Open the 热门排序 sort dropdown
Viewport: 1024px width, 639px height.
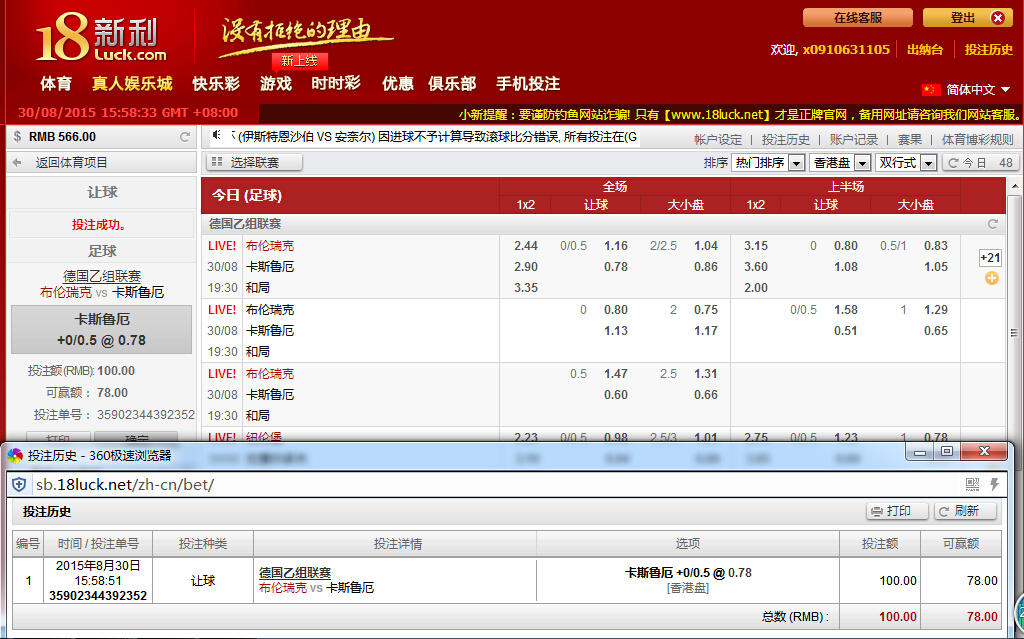(x=768, y=163)
